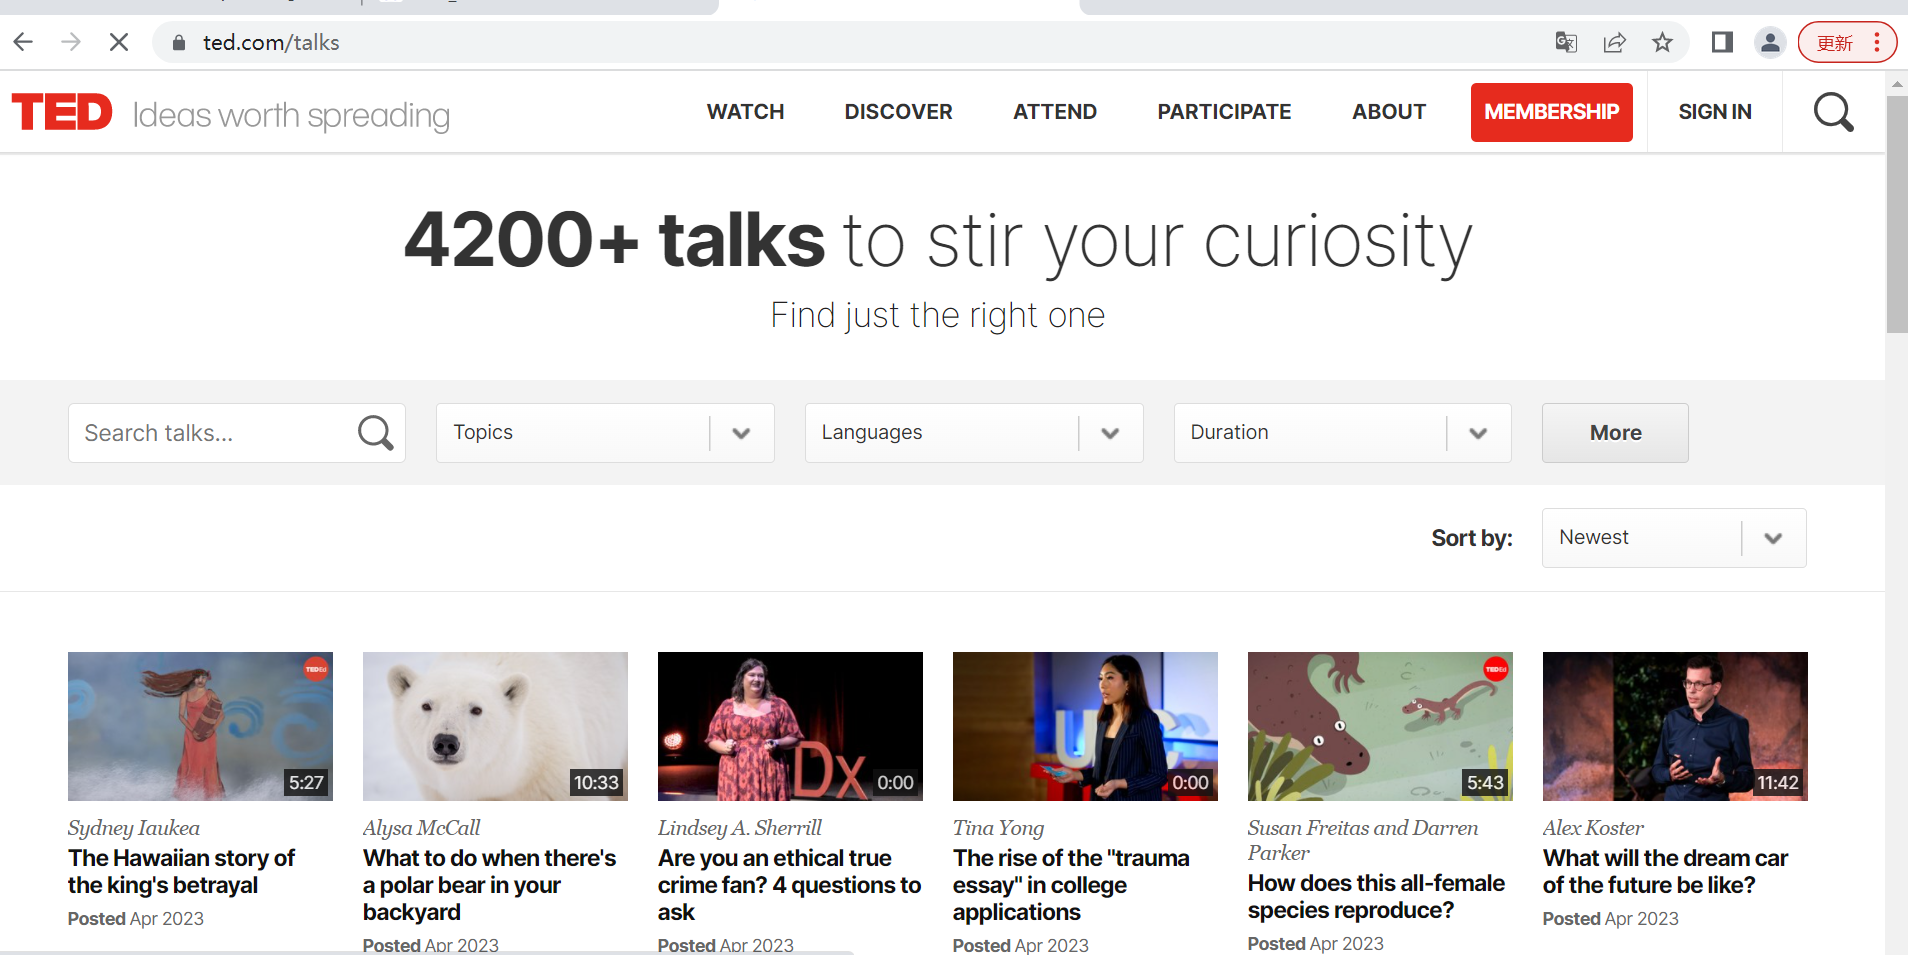The width and height of the screenshot is (1908, 955).
Task: Open the Chrome three-dot menu
Action: click(1877, 42)
